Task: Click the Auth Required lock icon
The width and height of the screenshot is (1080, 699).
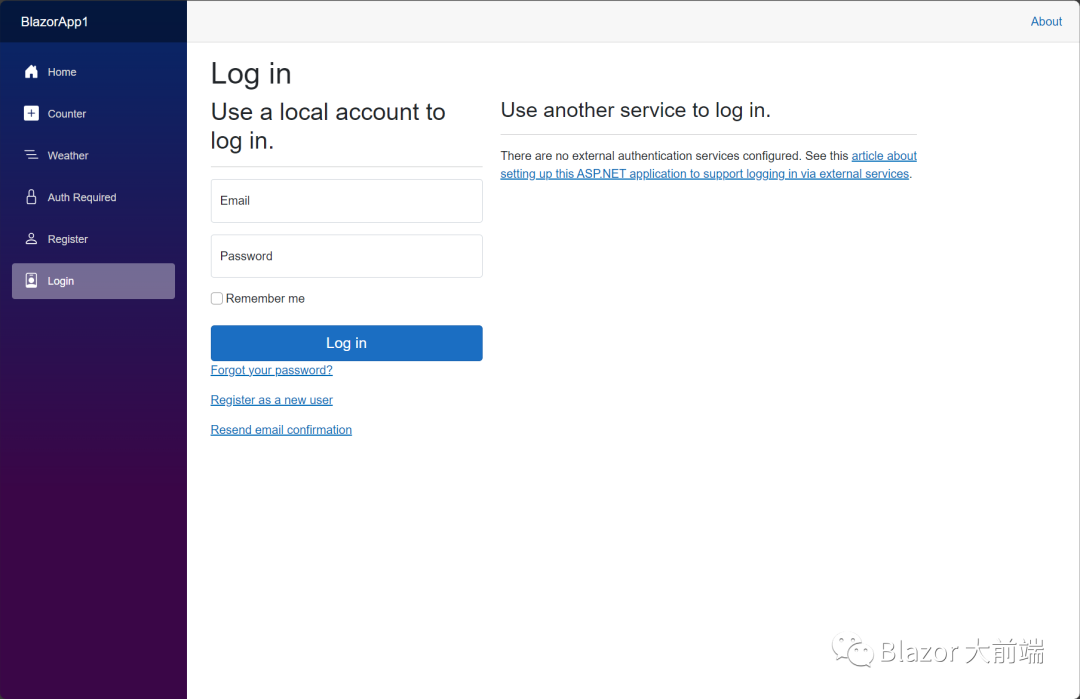Action: [x=31, y=198]
